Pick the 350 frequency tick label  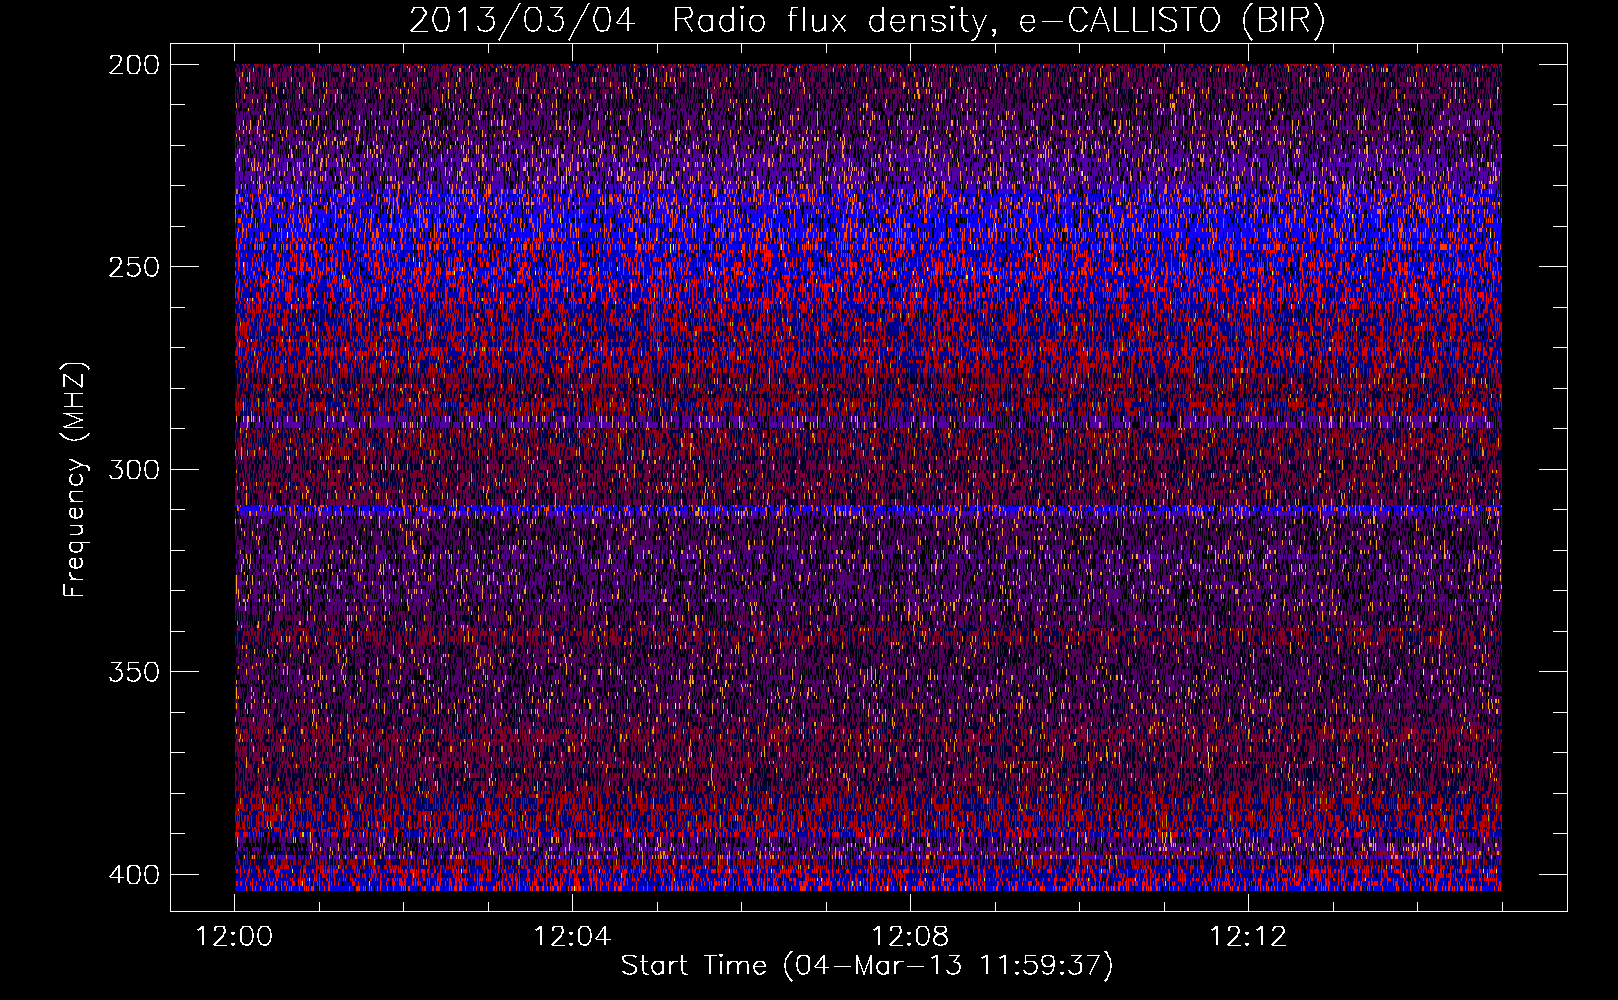click(x=133, y=672)
